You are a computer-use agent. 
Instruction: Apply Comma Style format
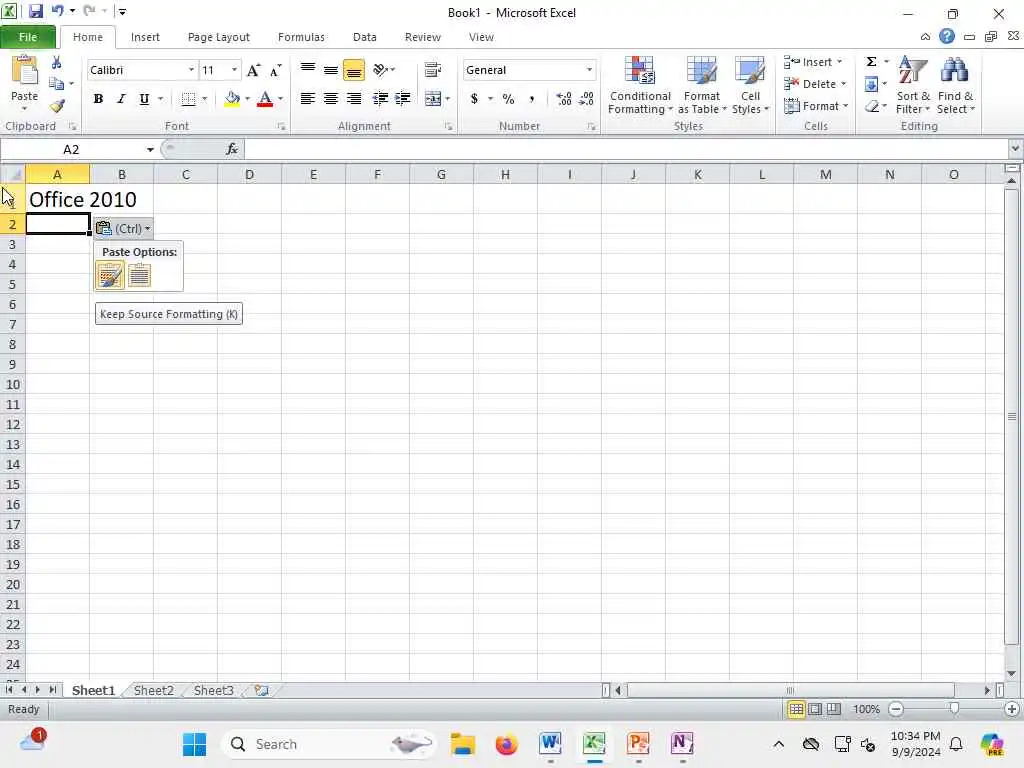pos(532,99)
